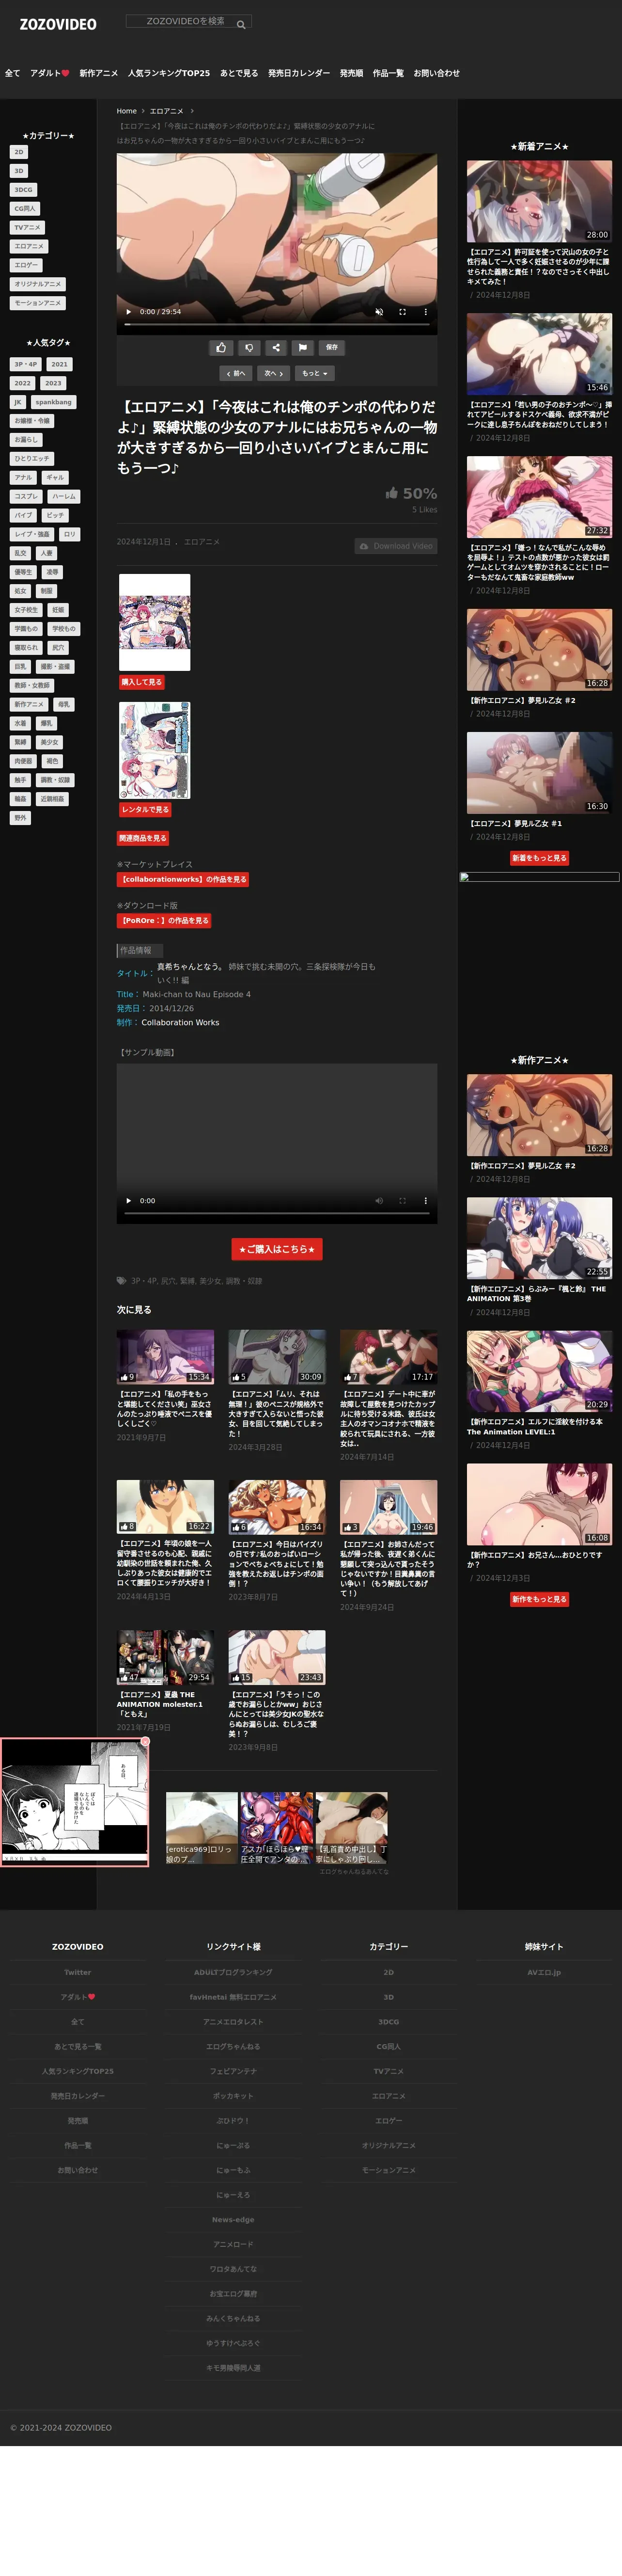
Task: Select the モーションアニメ category
Action: (38, 303)
